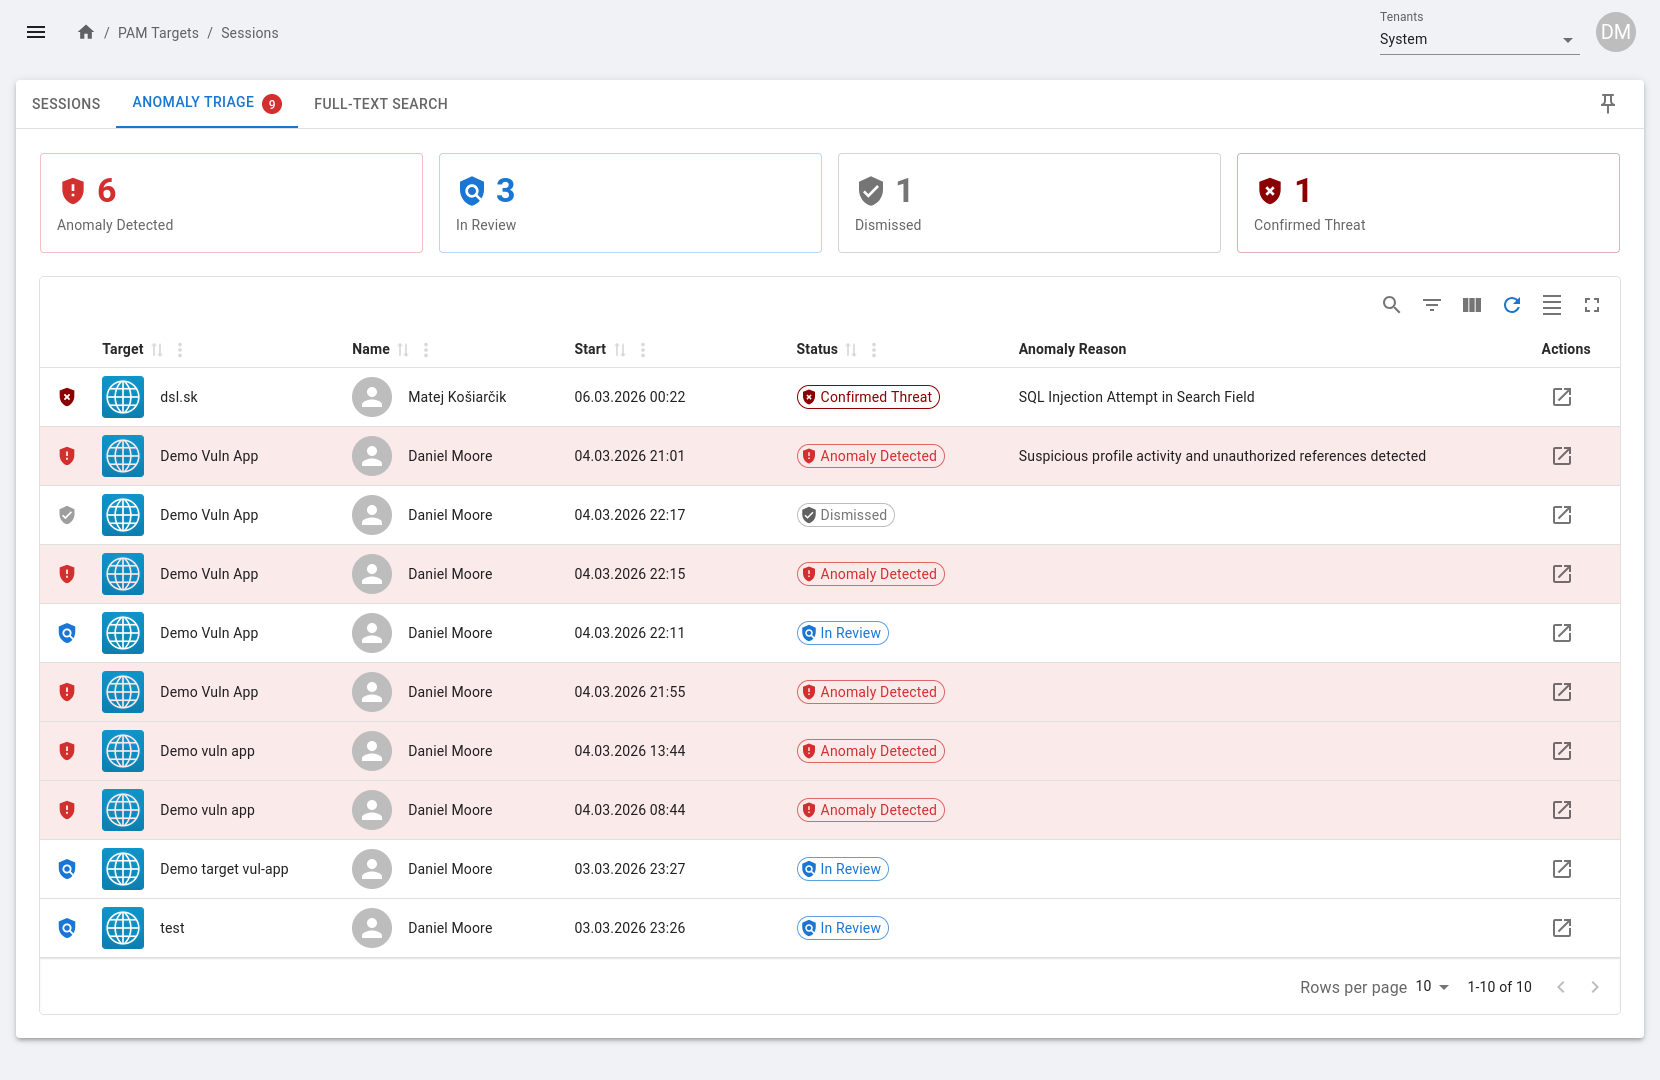
Task: Click PAM Targets breadcrumb link
Action: (158, 33)
